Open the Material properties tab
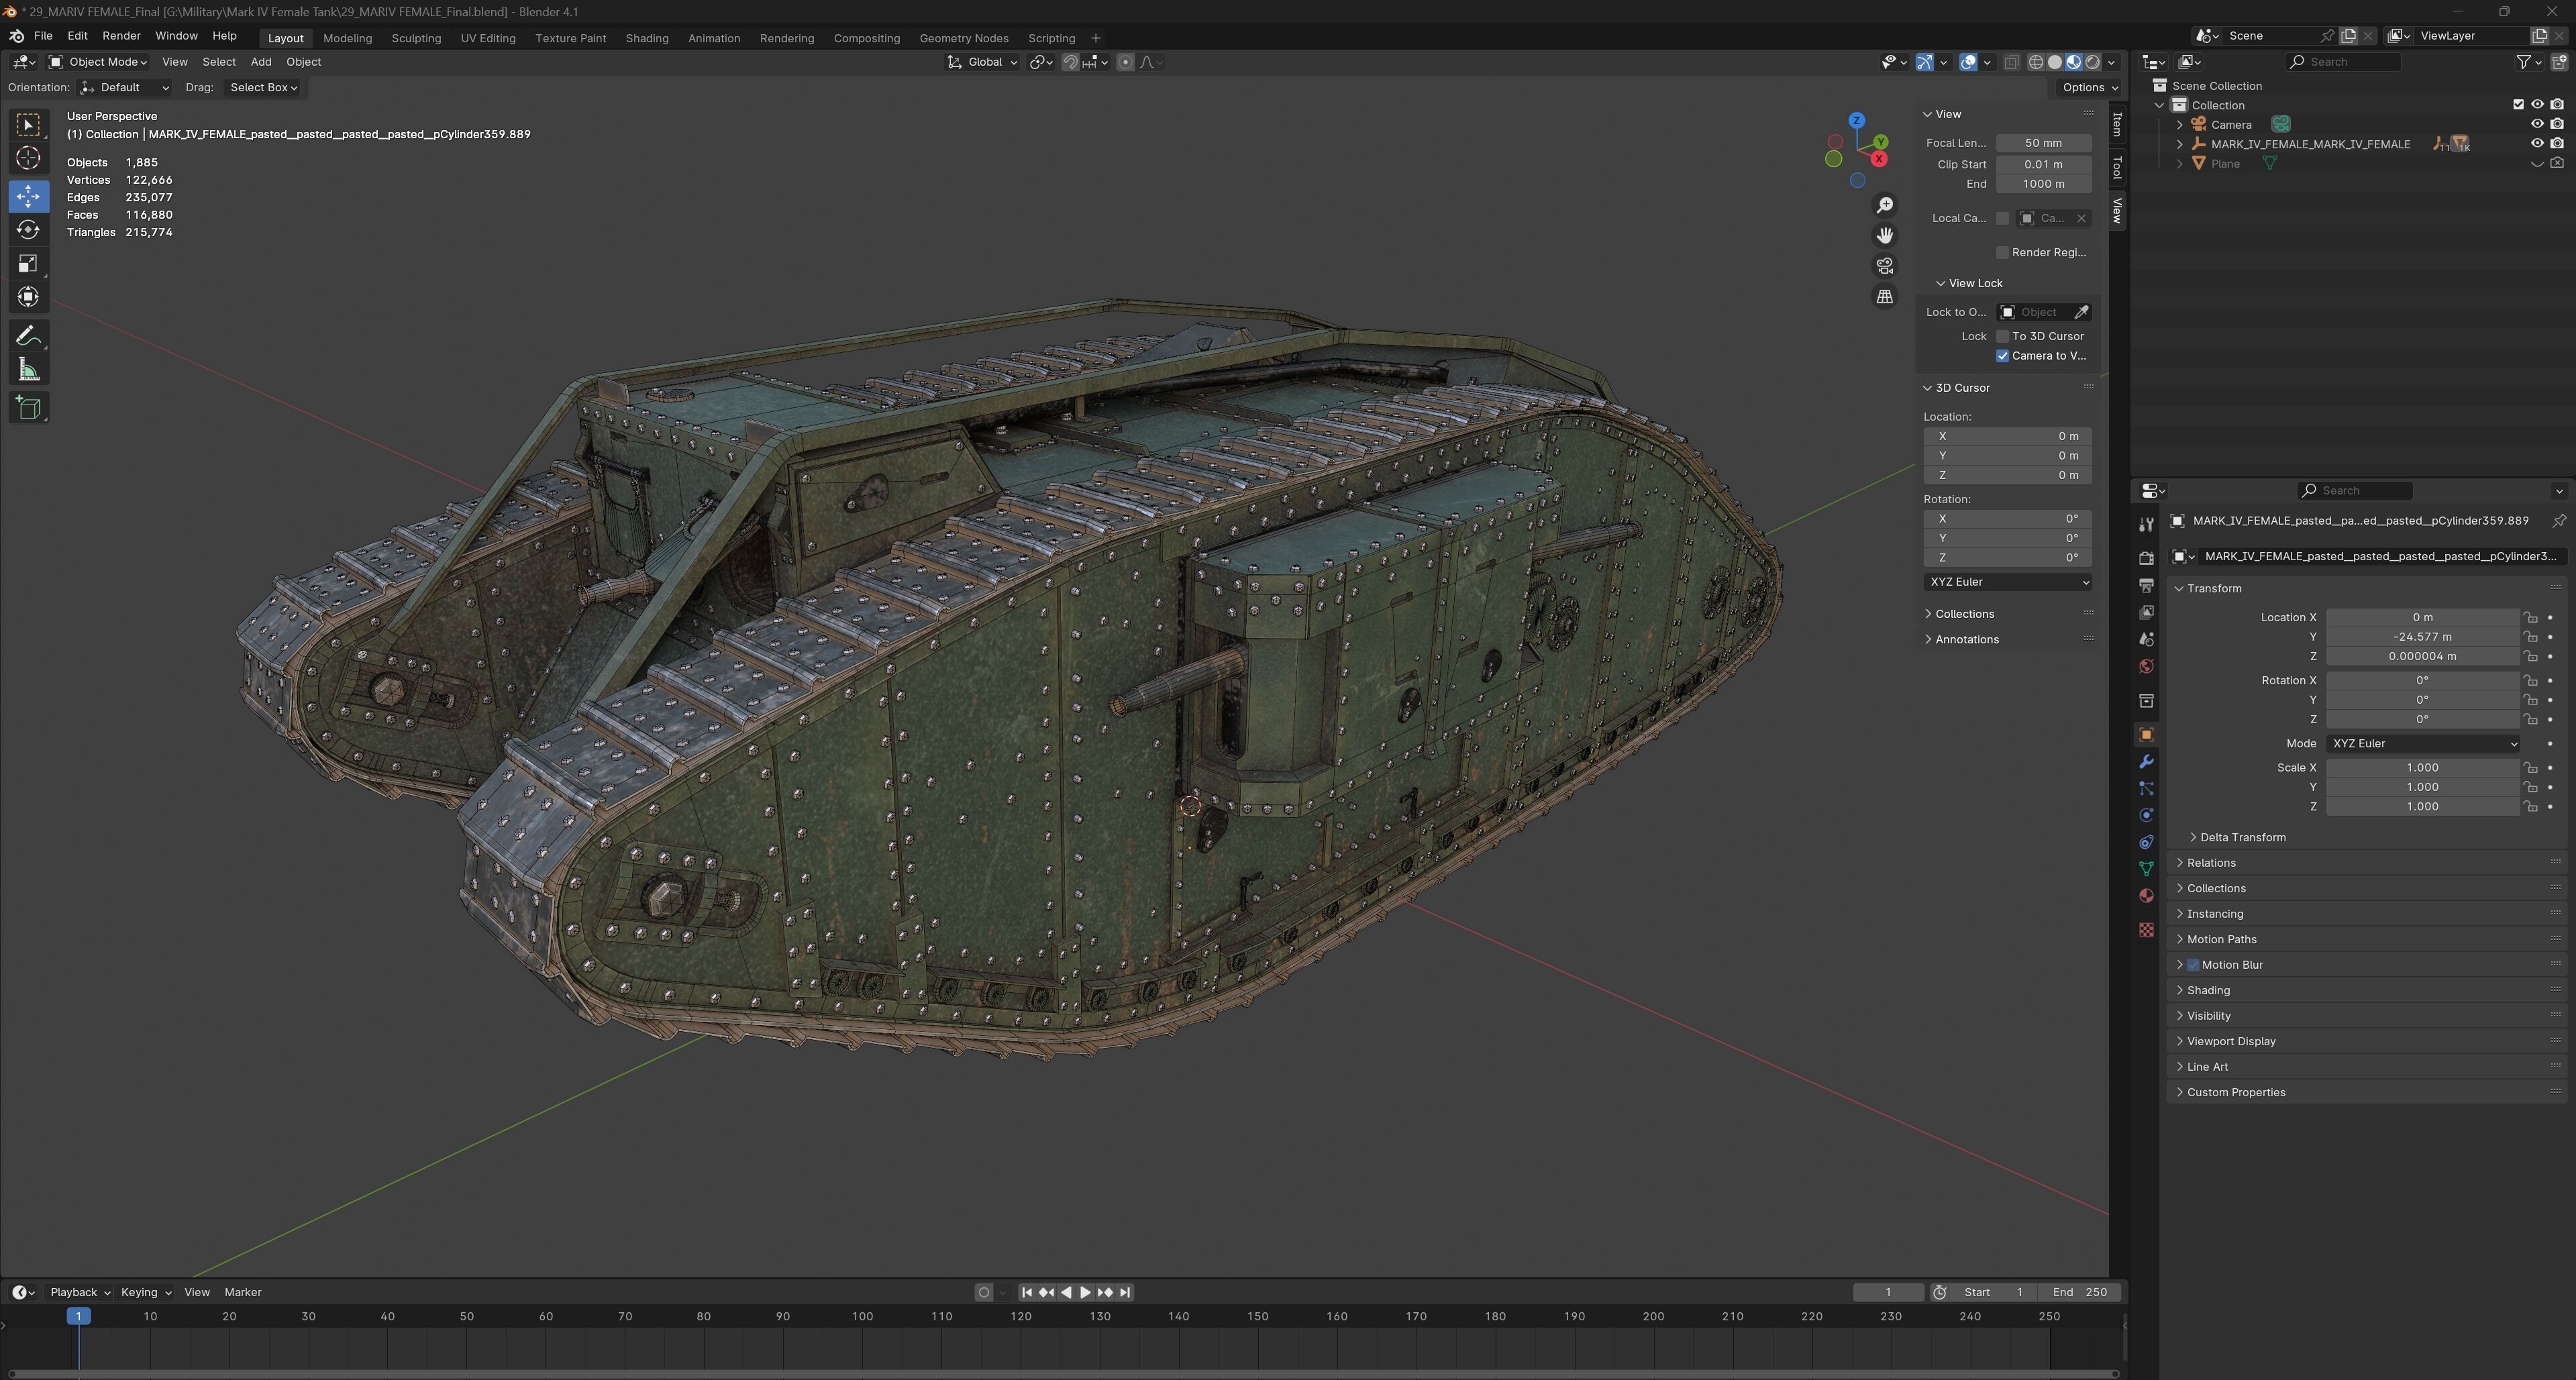 pos(2146,896)
